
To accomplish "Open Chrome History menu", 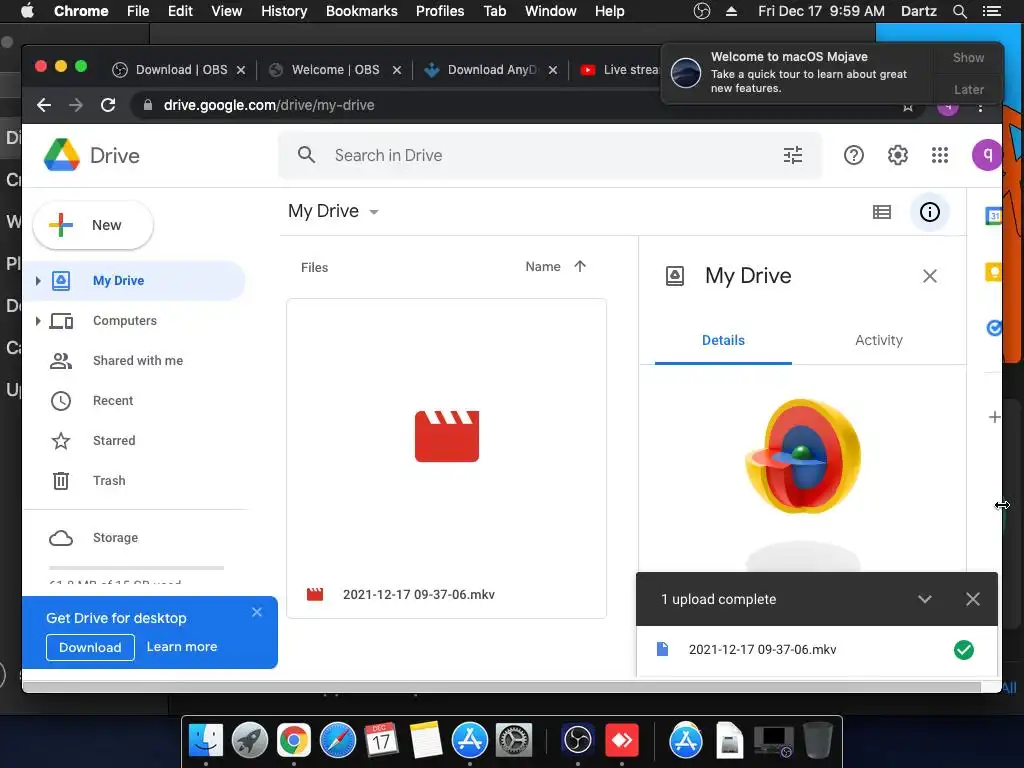I will (284, 11).
